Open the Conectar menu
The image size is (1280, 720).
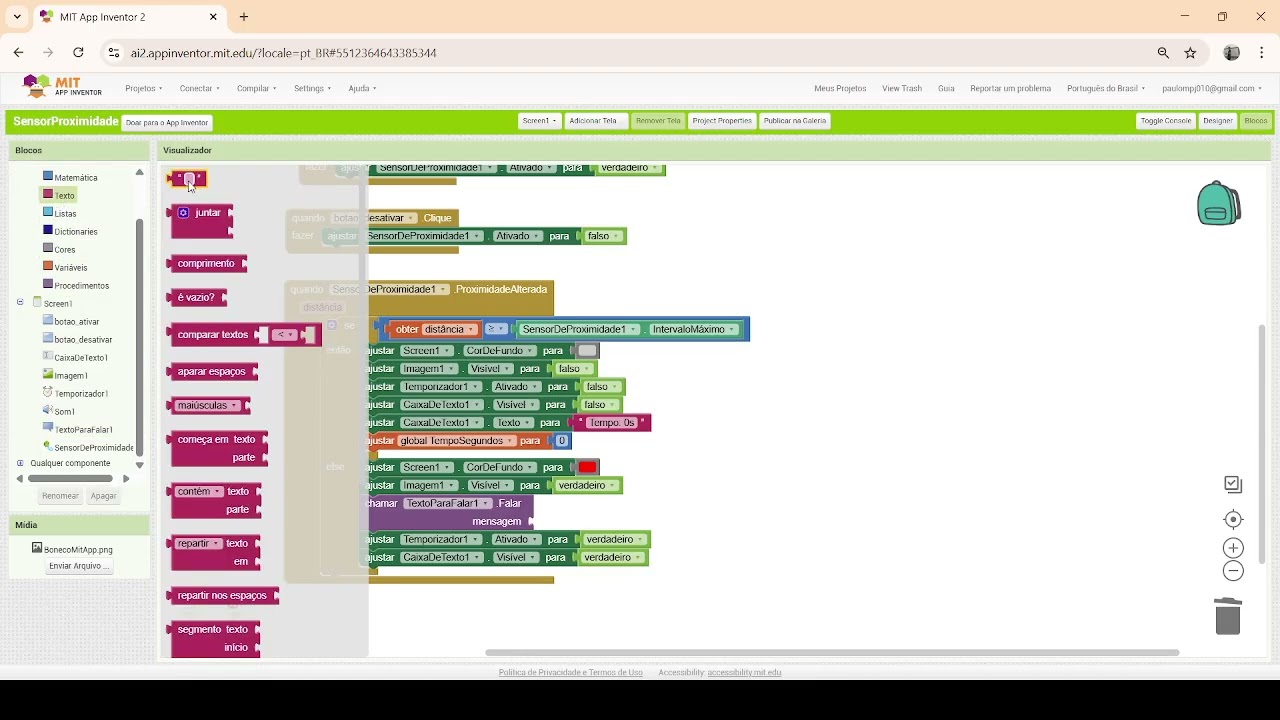(x=199, y=88)
